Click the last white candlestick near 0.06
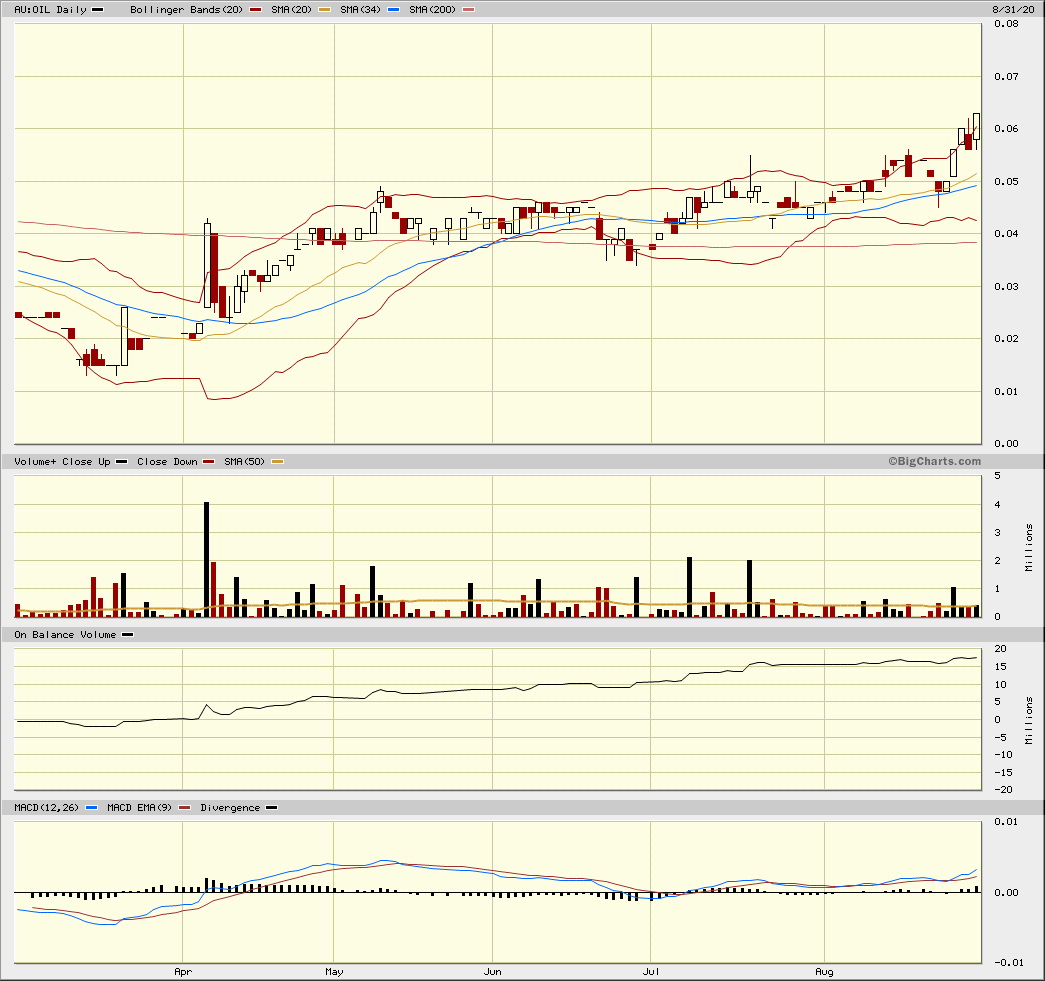The height and width of the screenshot is (981, 1045). click(976, 126)
